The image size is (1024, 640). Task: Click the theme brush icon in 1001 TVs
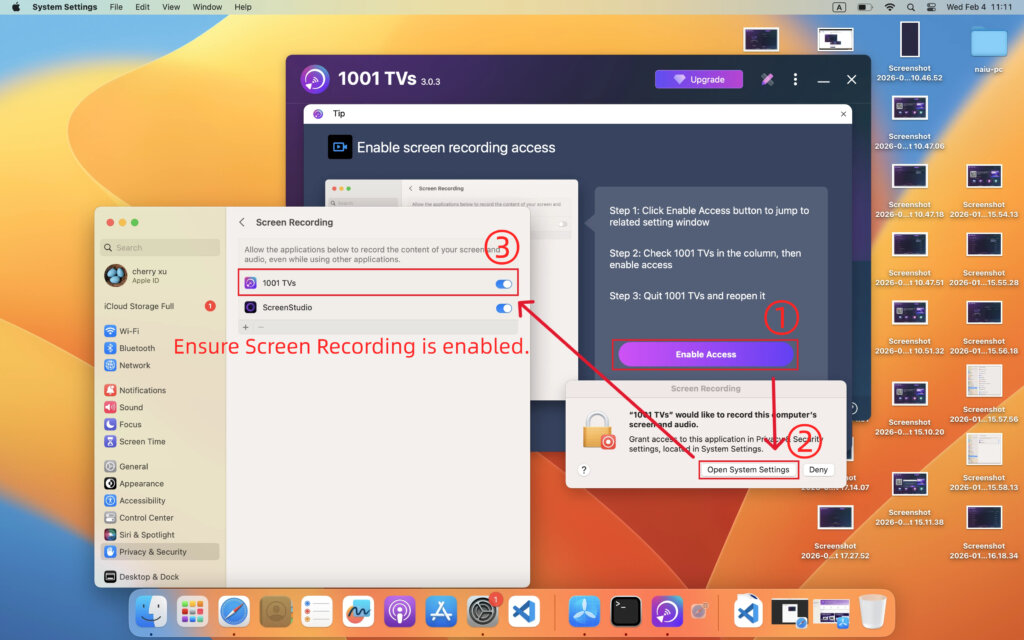(767, 80)
